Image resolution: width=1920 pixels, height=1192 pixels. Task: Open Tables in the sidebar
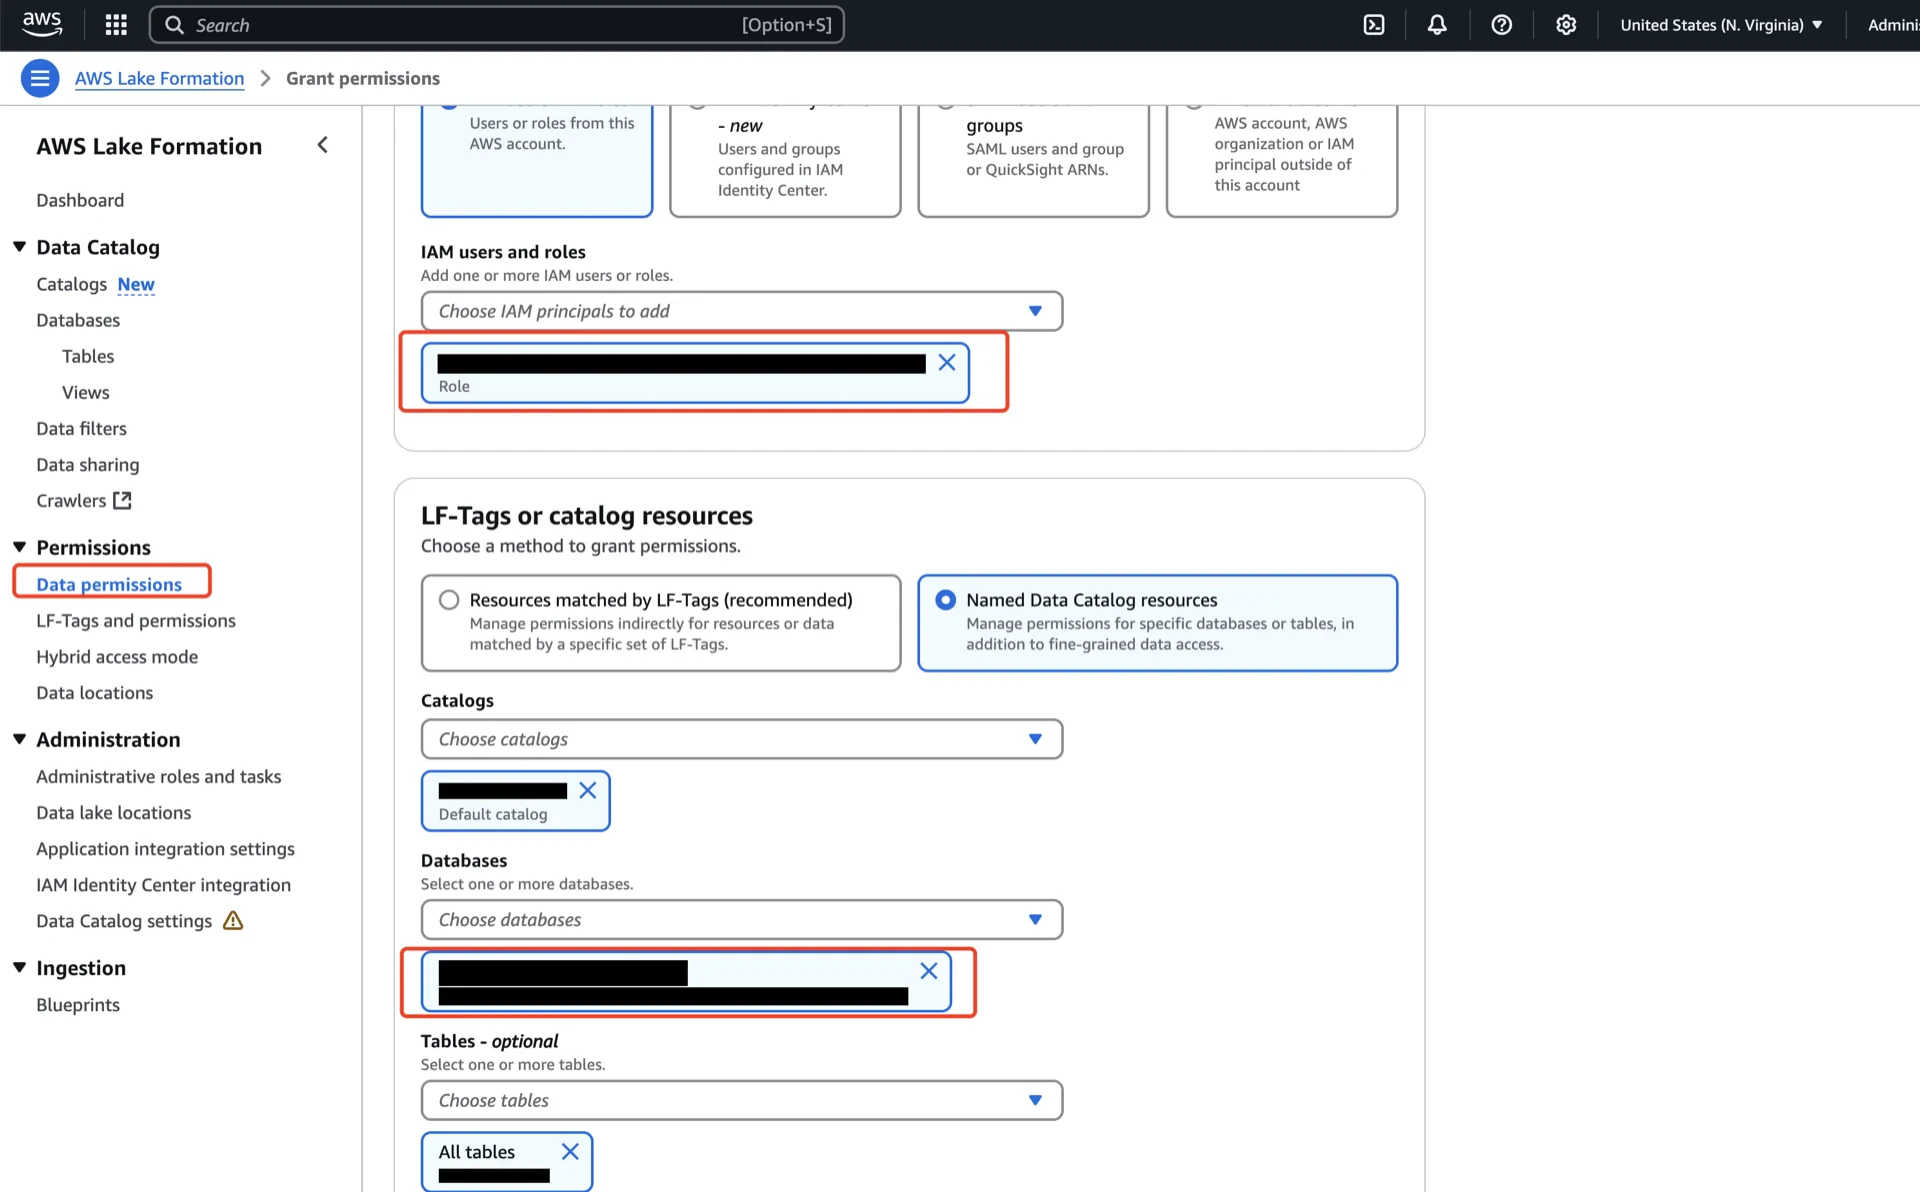[88, 356]
